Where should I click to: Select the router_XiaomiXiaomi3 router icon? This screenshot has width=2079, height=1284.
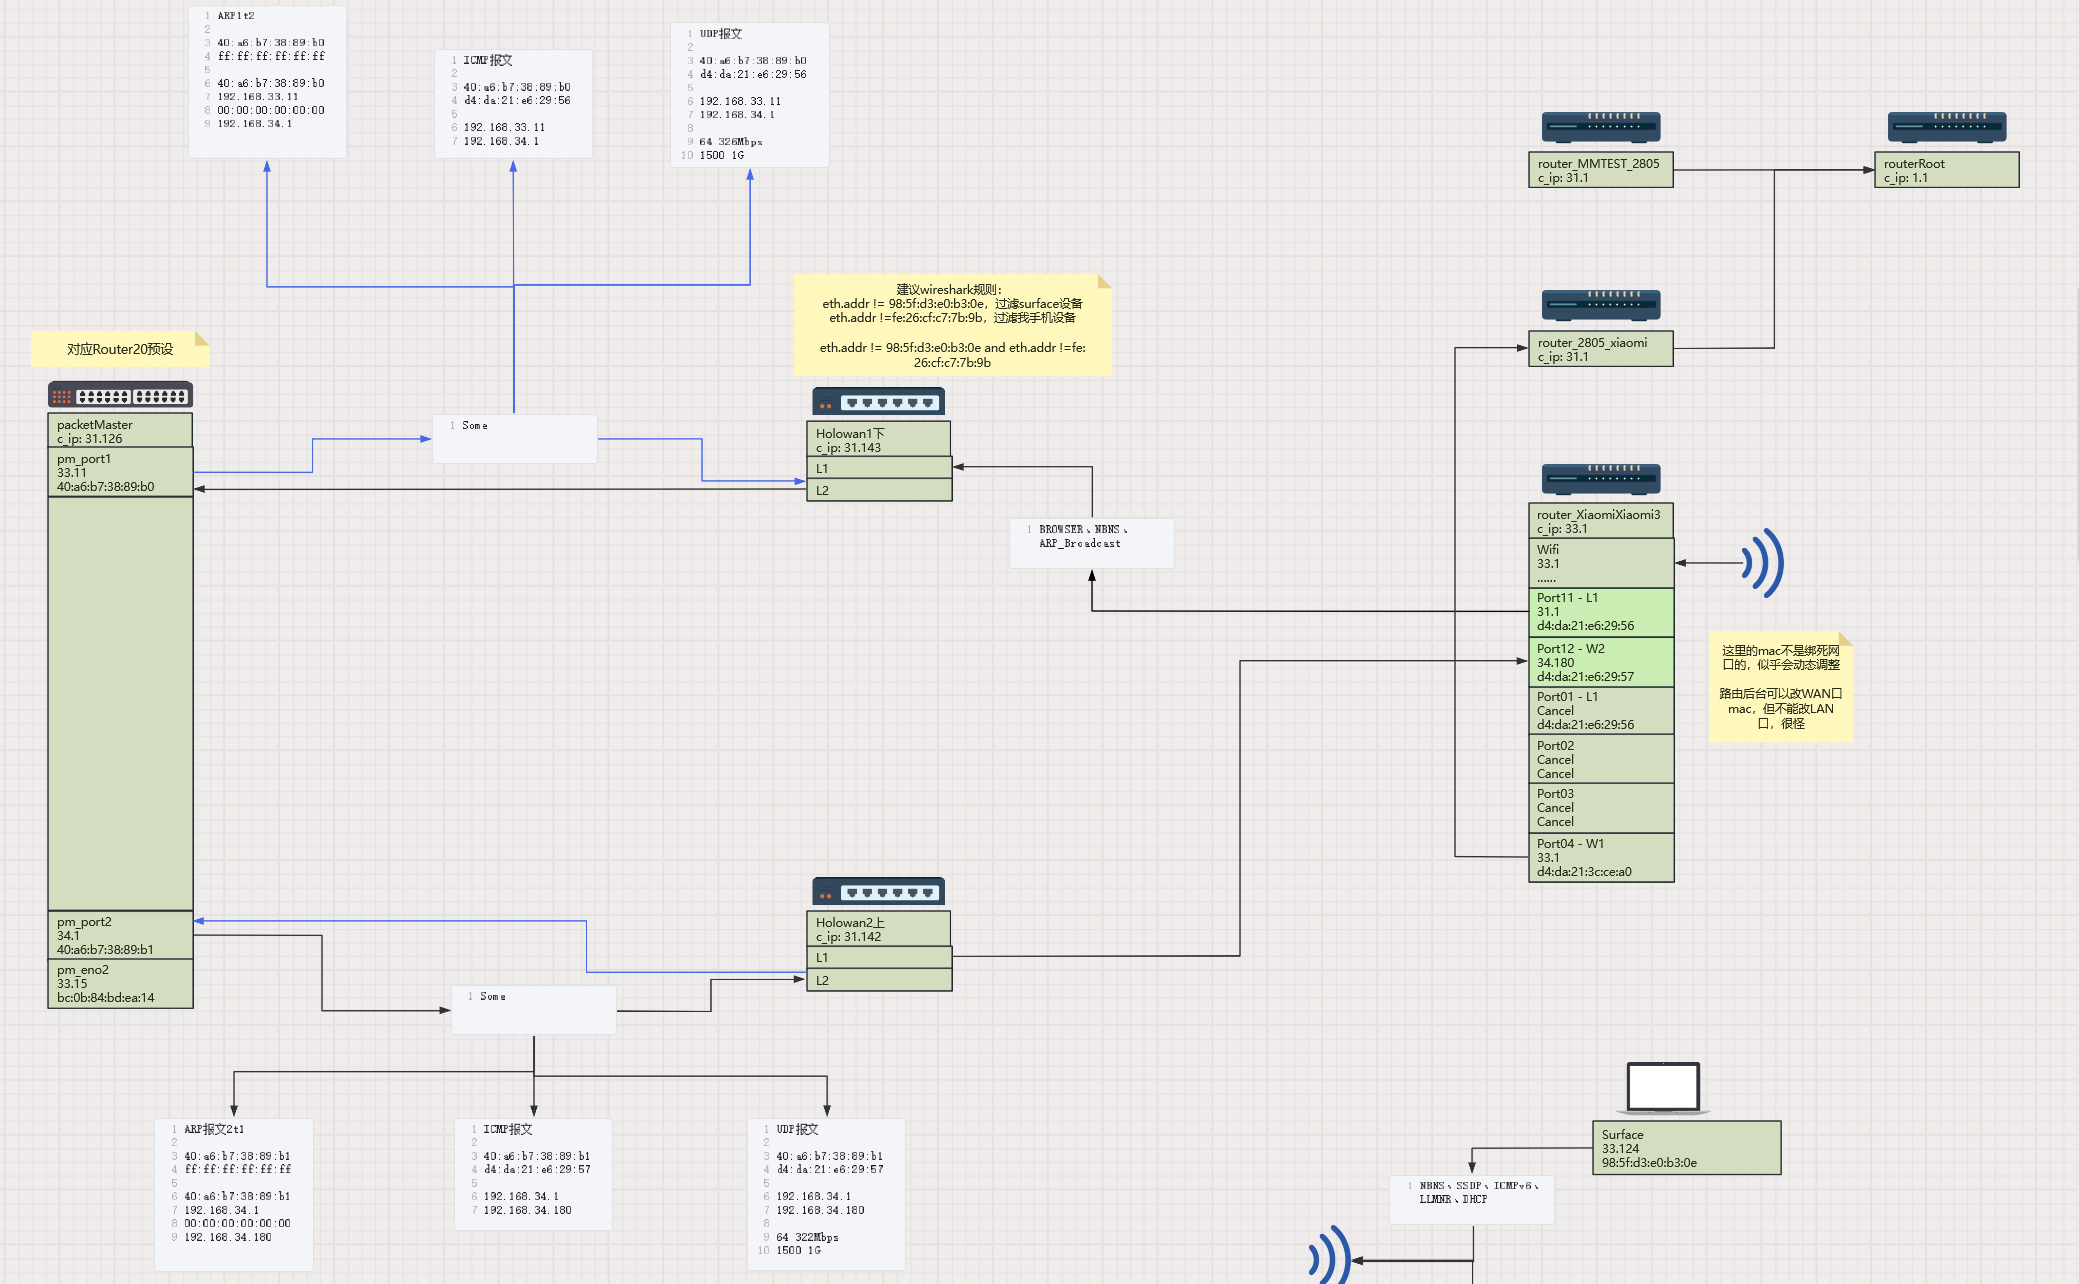click(1600, 479)
